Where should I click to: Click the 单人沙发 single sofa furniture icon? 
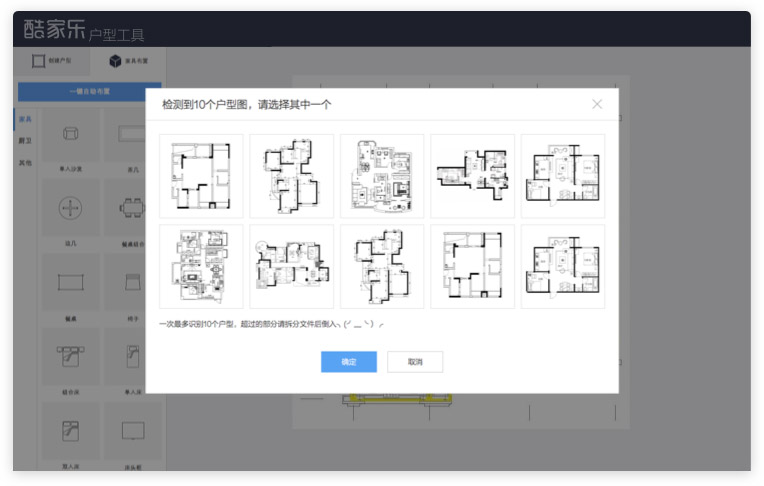(x=71, y=134)
